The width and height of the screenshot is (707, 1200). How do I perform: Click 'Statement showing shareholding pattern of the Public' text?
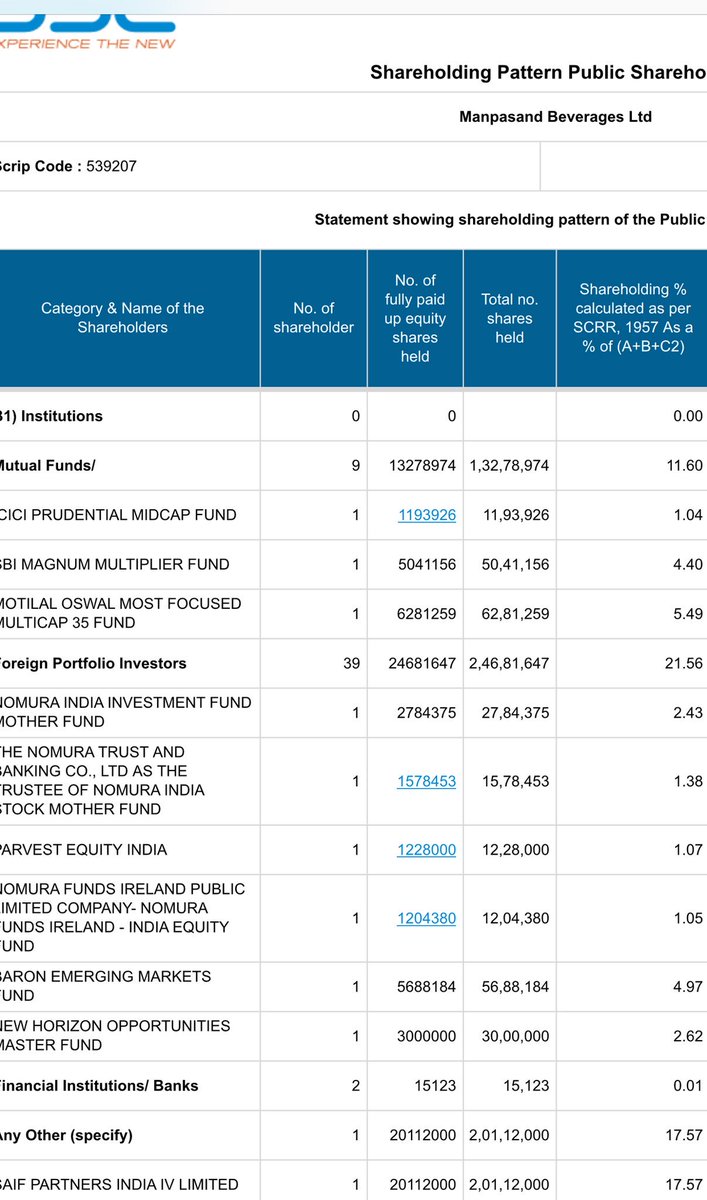click(510, 219)
